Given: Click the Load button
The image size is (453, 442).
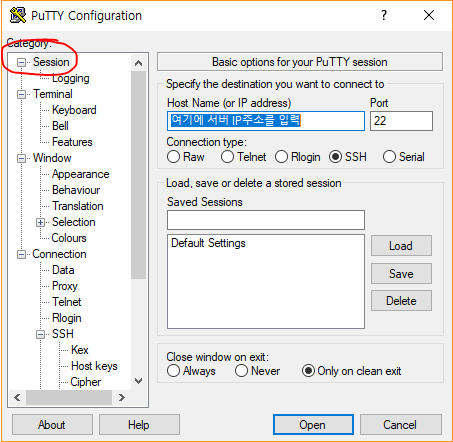Looking at the screenshot, I should [401, 246].
